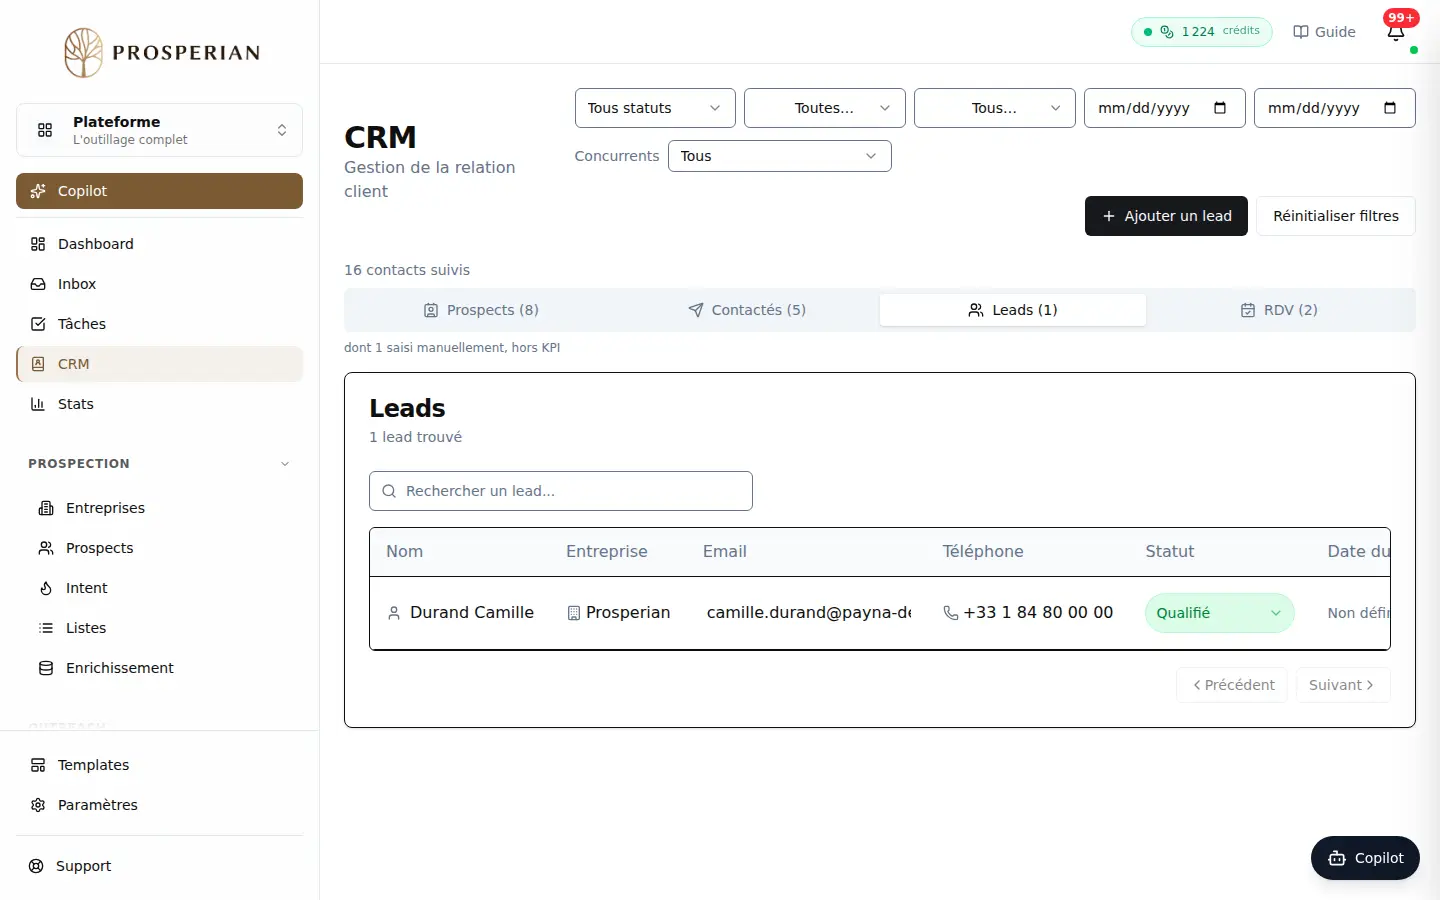Open the Toutes... filter dropdown
This screenshot has height=900, width=1440.
coord(825,108)
